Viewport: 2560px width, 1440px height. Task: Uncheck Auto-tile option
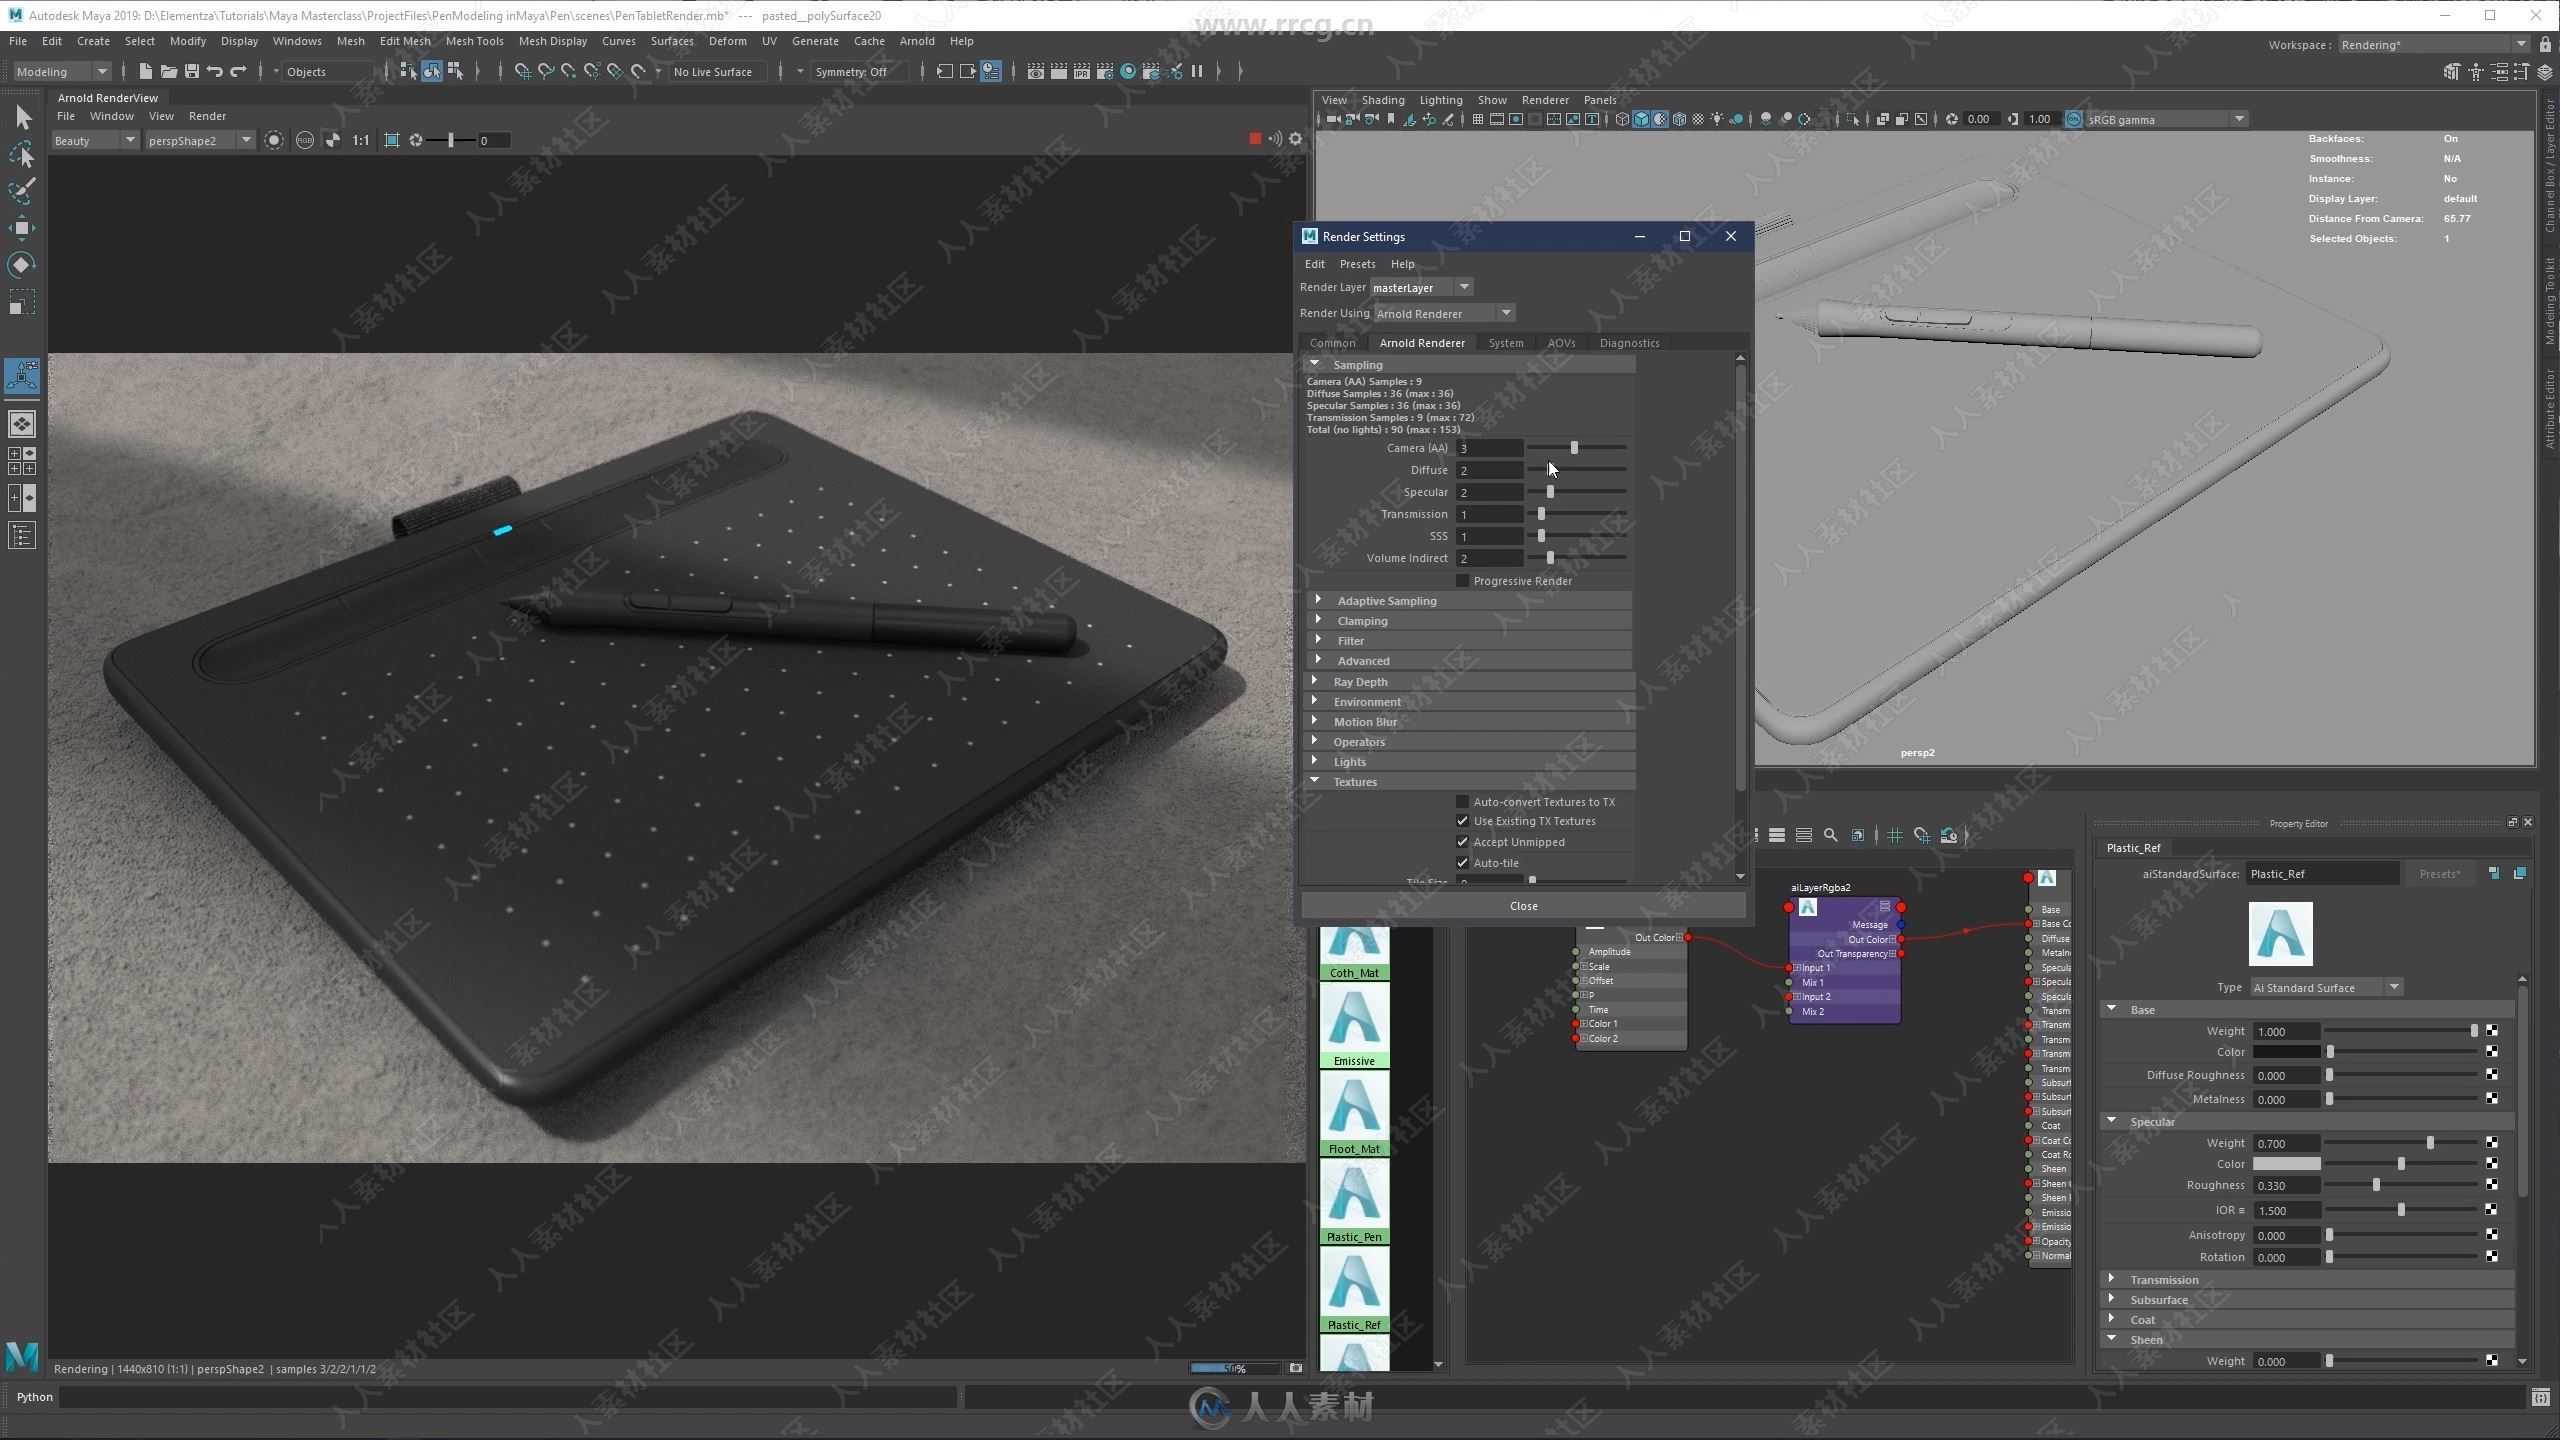pyautogui.click(x=1462, y=863)
